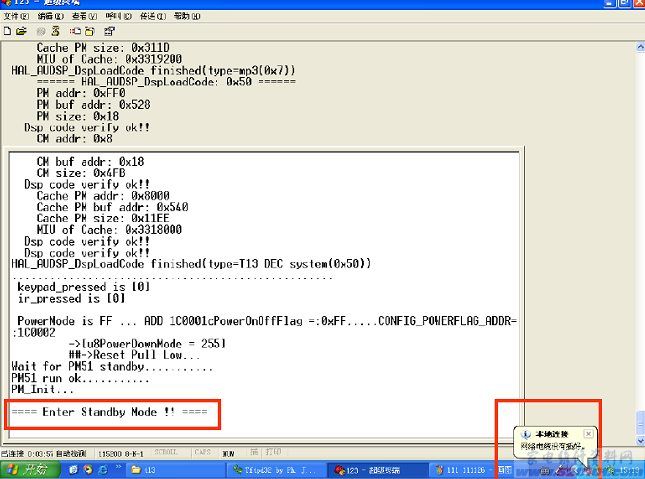
Task: Open the 编辑 (Edit) menu
Action: pos(50,17)
